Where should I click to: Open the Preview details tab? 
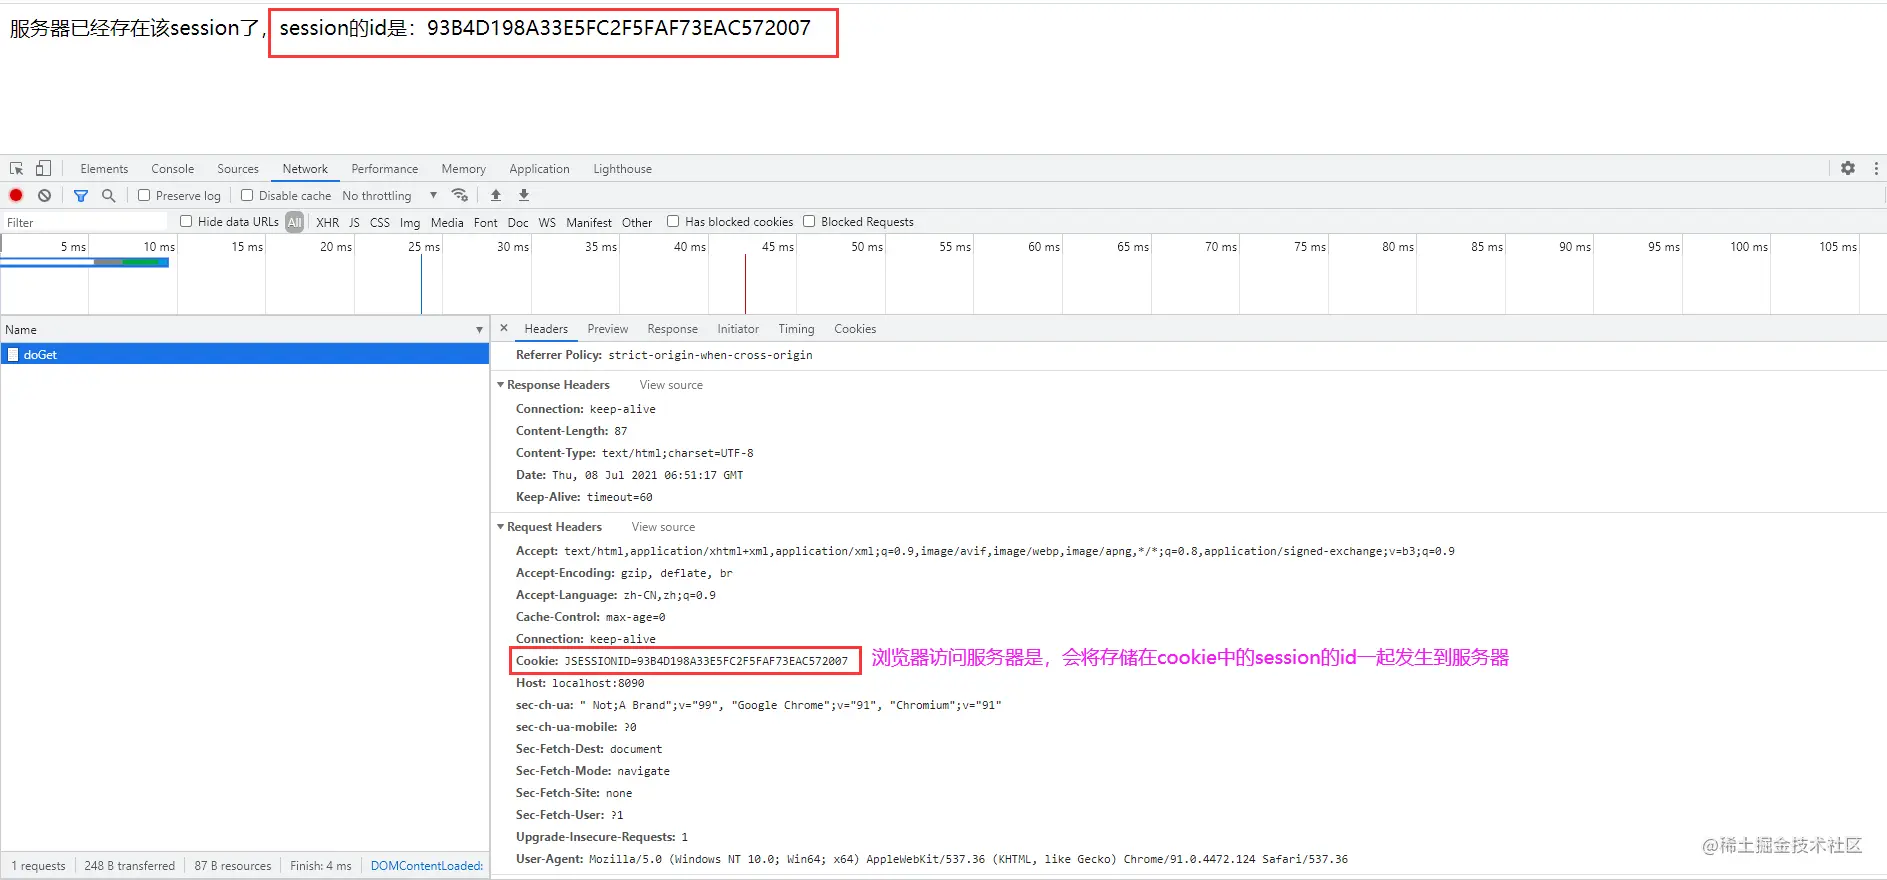608,329
